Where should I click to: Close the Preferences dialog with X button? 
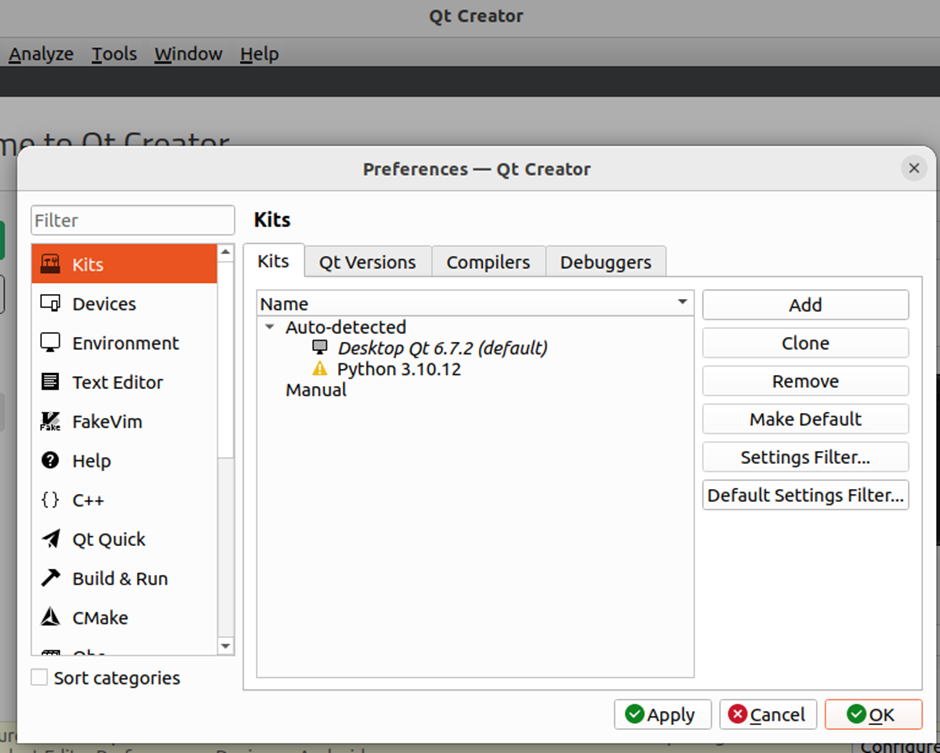(914, 168)
